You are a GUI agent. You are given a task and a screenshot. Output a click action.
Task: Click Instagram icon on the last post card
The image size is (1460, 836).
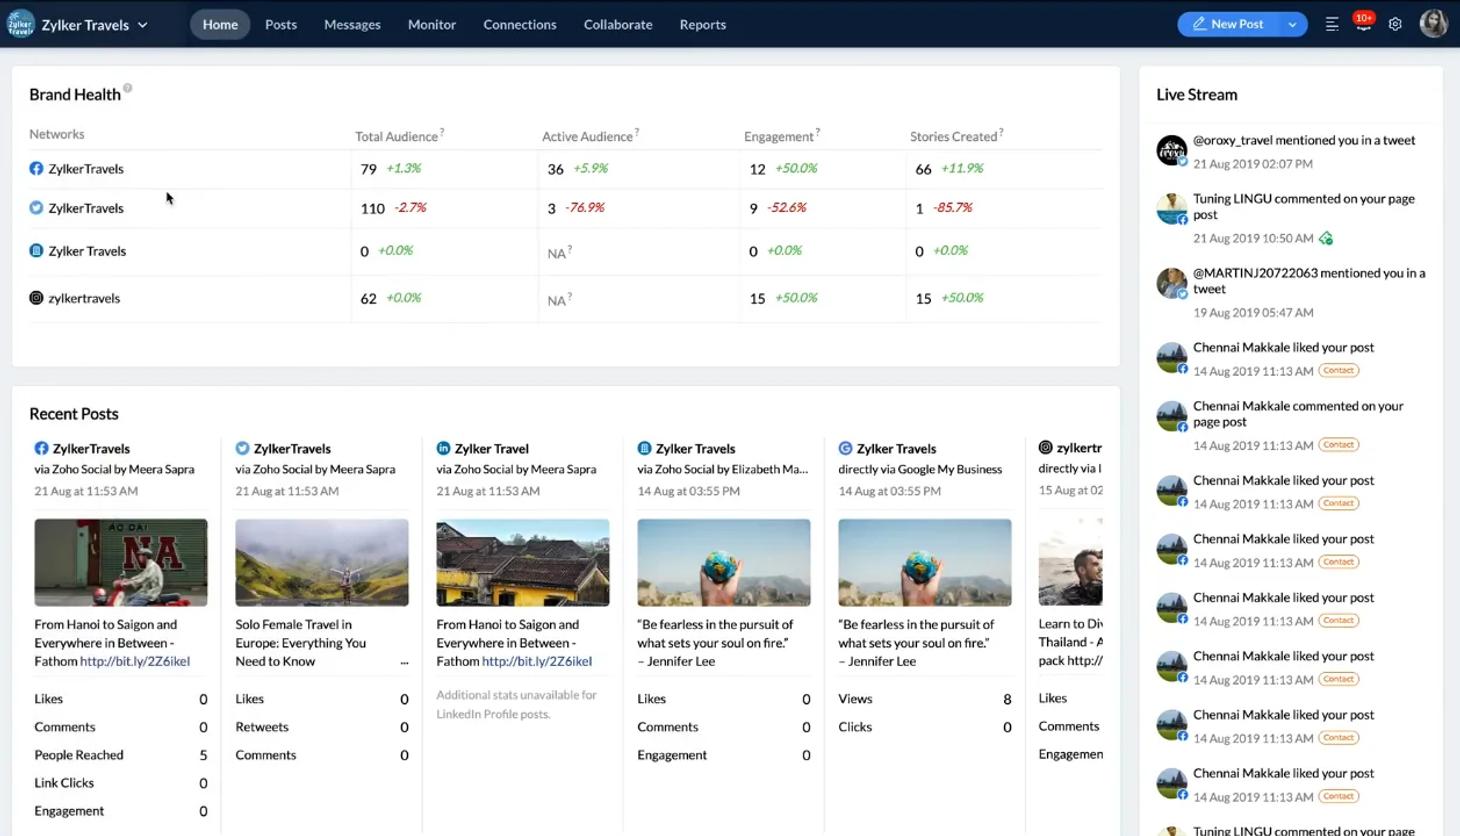click(x=1045, y=447)
